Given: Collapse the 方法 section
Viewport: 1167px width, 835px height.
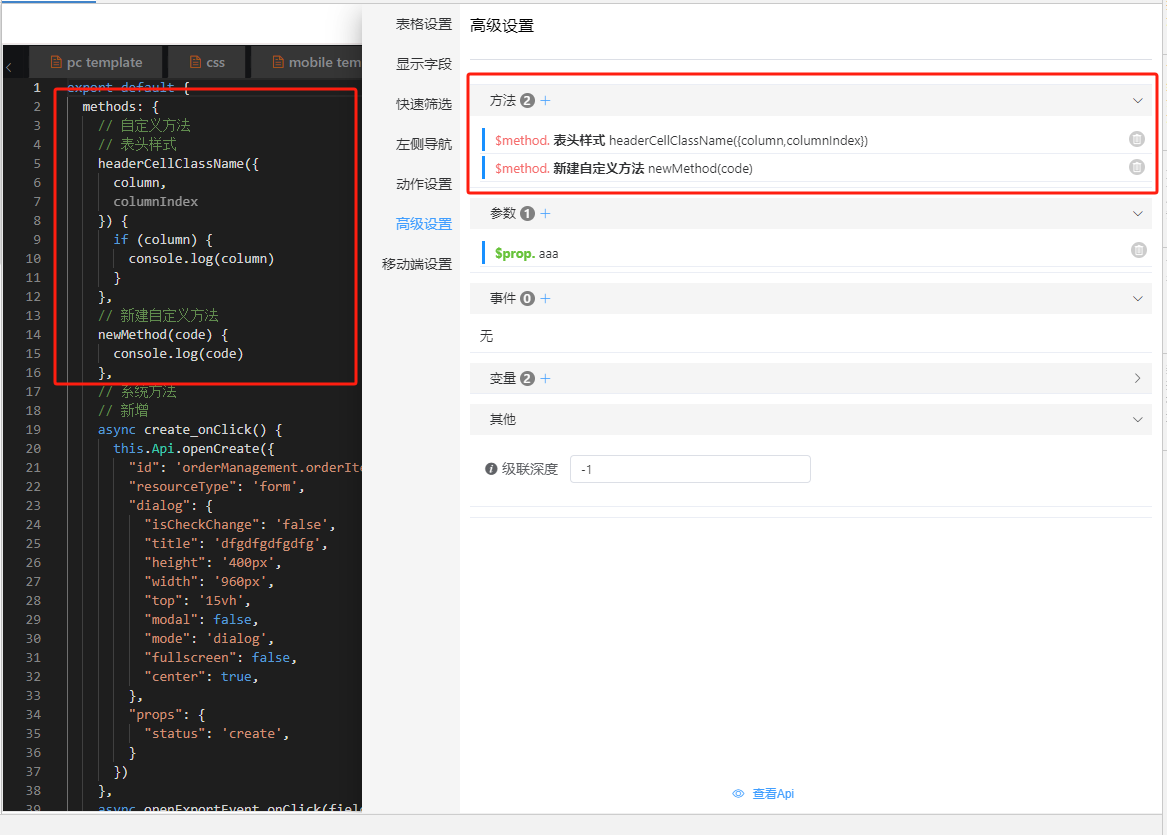Looking at the screenshot, I should click(1137, 101).
